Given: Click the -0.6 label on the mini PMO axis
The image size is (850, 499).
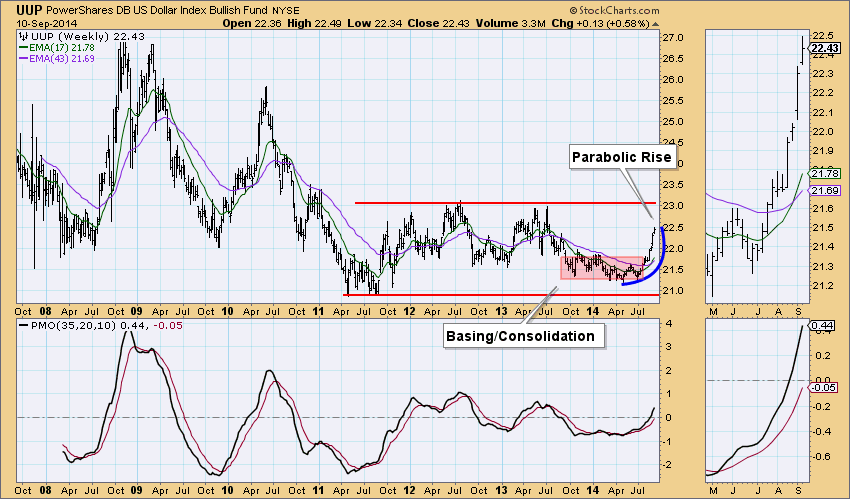Looking at the screenshot, I should point(823,456).
